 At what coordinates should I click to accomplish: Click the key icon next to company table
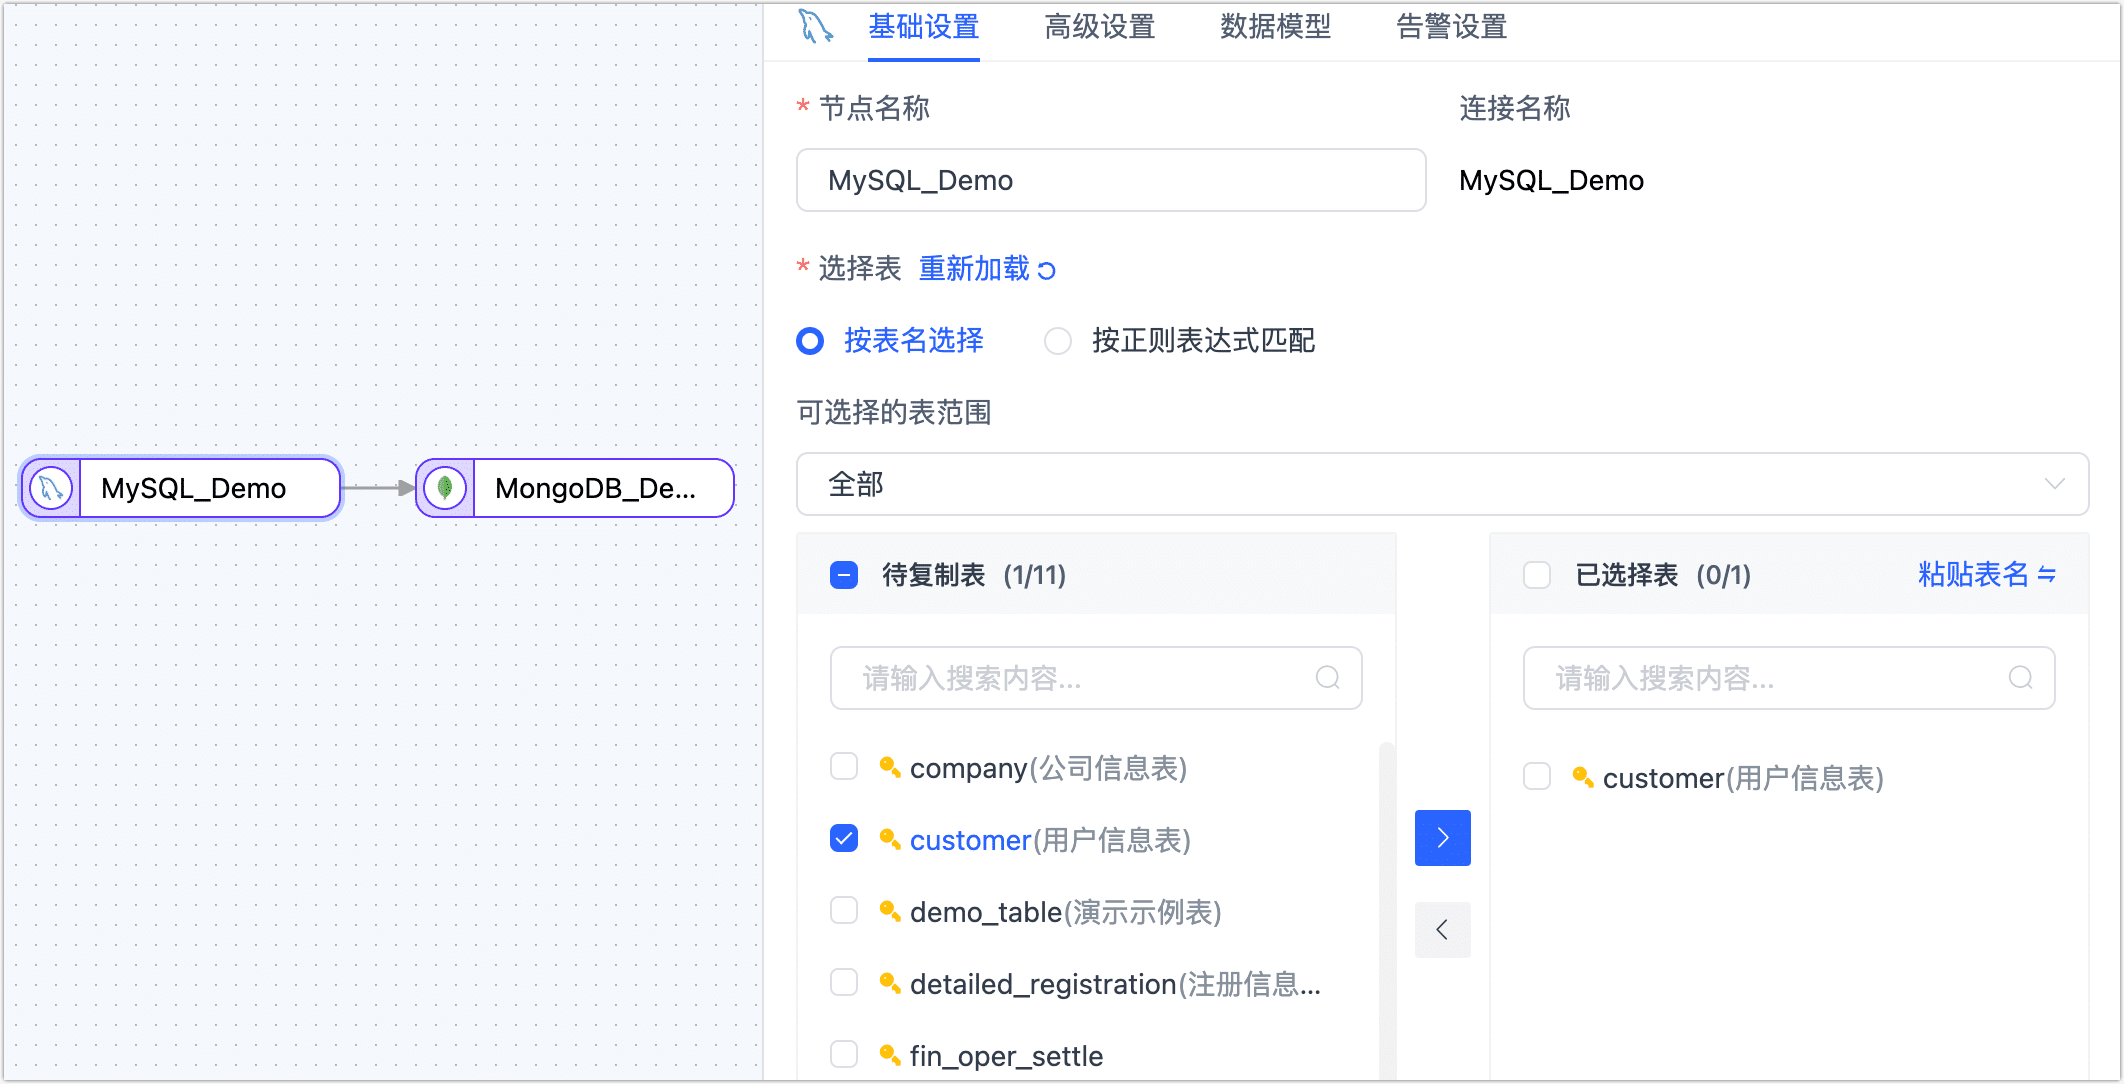[x=889, y=766]
